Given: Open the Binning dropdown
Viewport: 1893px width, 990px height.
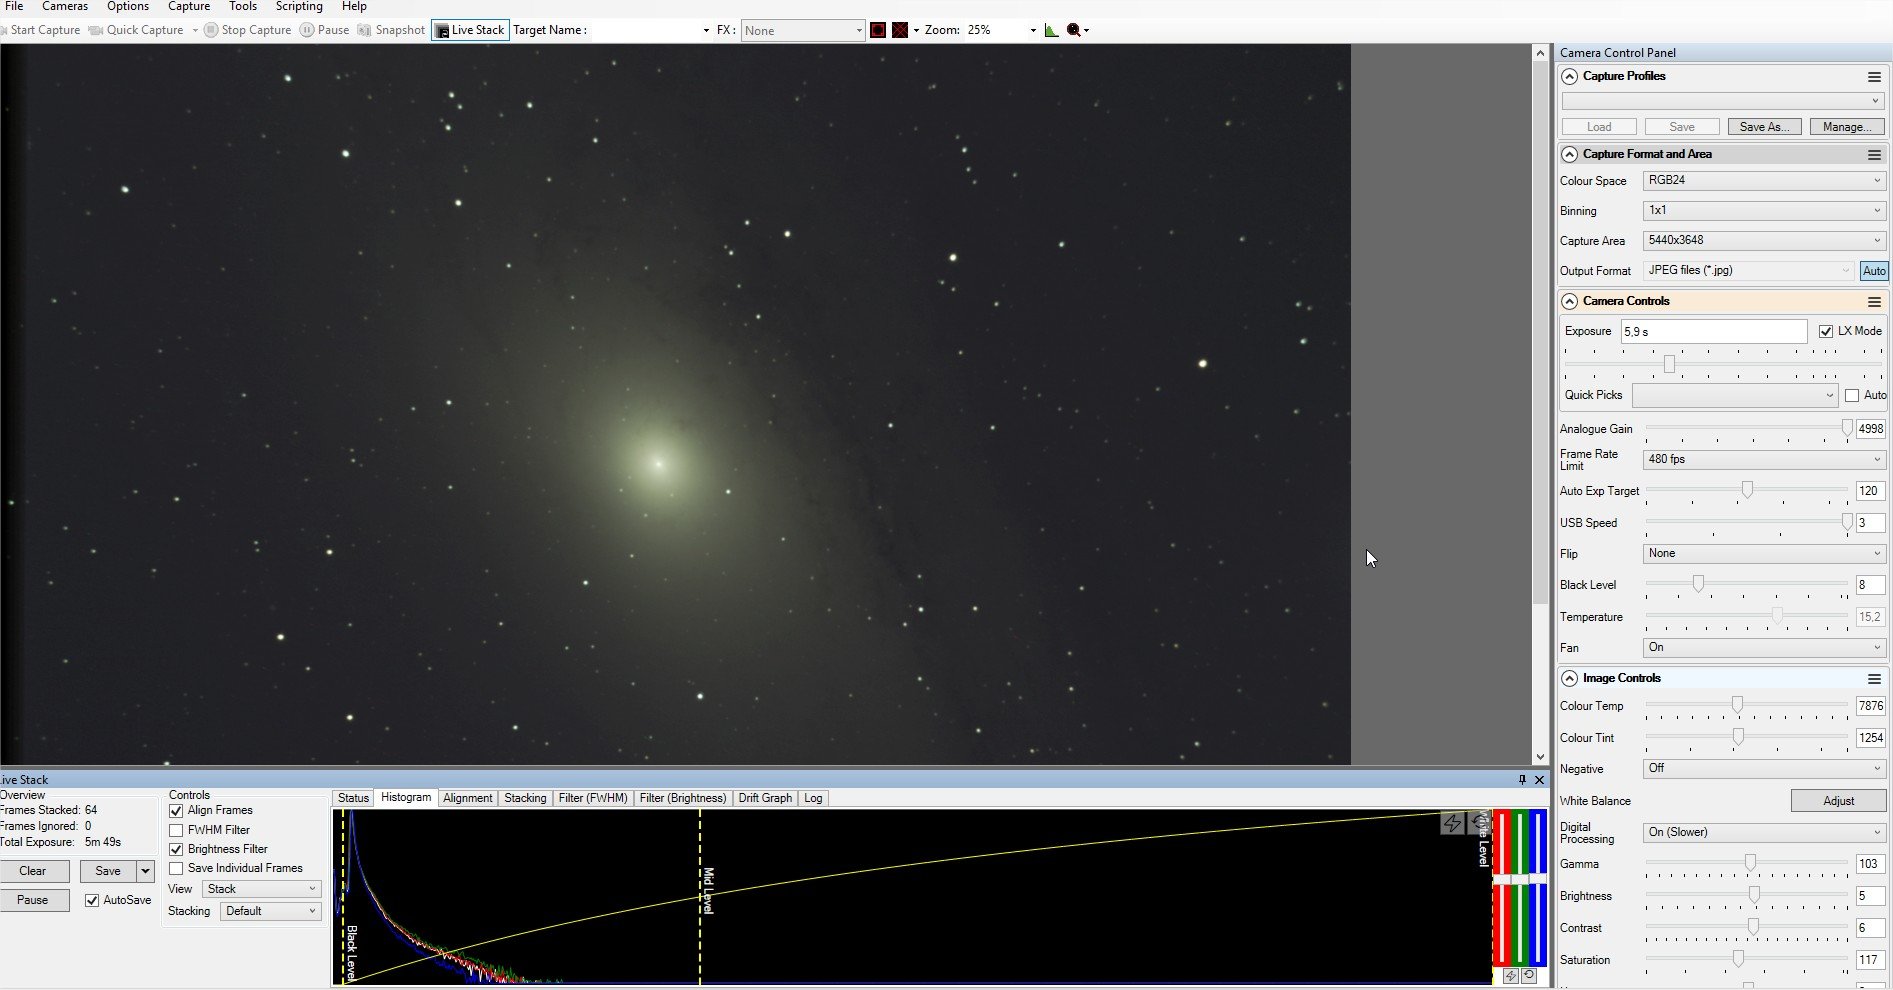Looking at the screenshot, I should tap(1764, 211).
